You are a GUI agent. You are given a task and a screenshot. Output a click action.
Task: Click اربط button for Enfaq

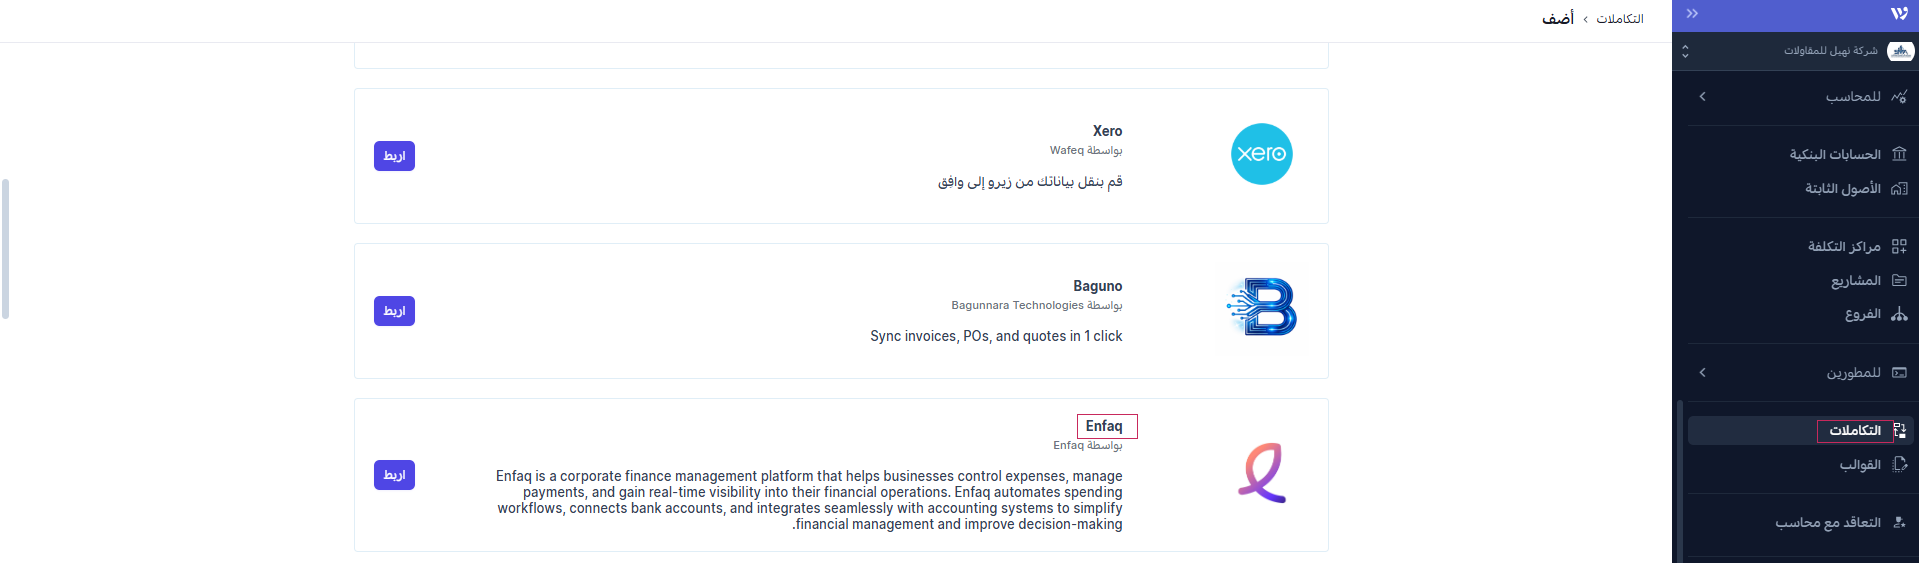point(394,475)
